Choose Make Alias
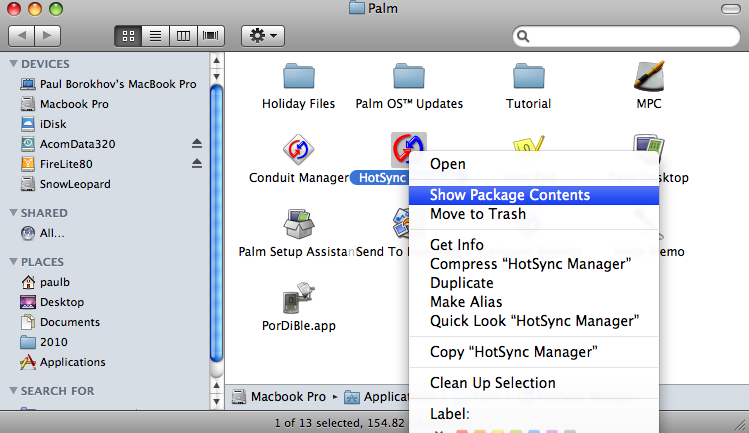This screenshot has width=749, height=433. point(534,302)
